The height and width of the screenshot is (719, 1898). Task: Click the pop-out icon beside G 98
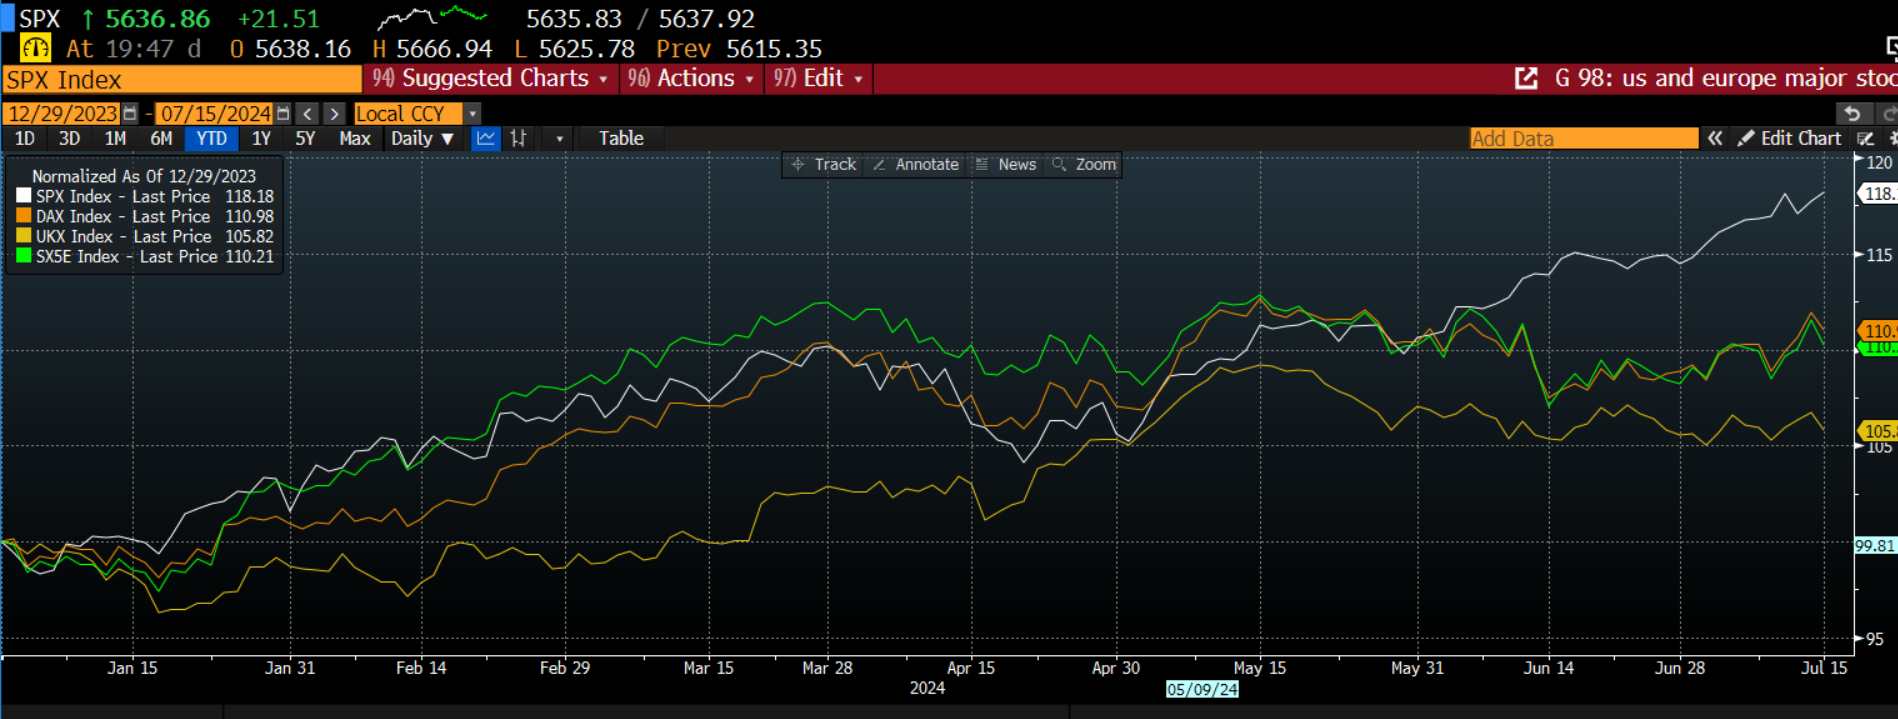click(1526, 78)
